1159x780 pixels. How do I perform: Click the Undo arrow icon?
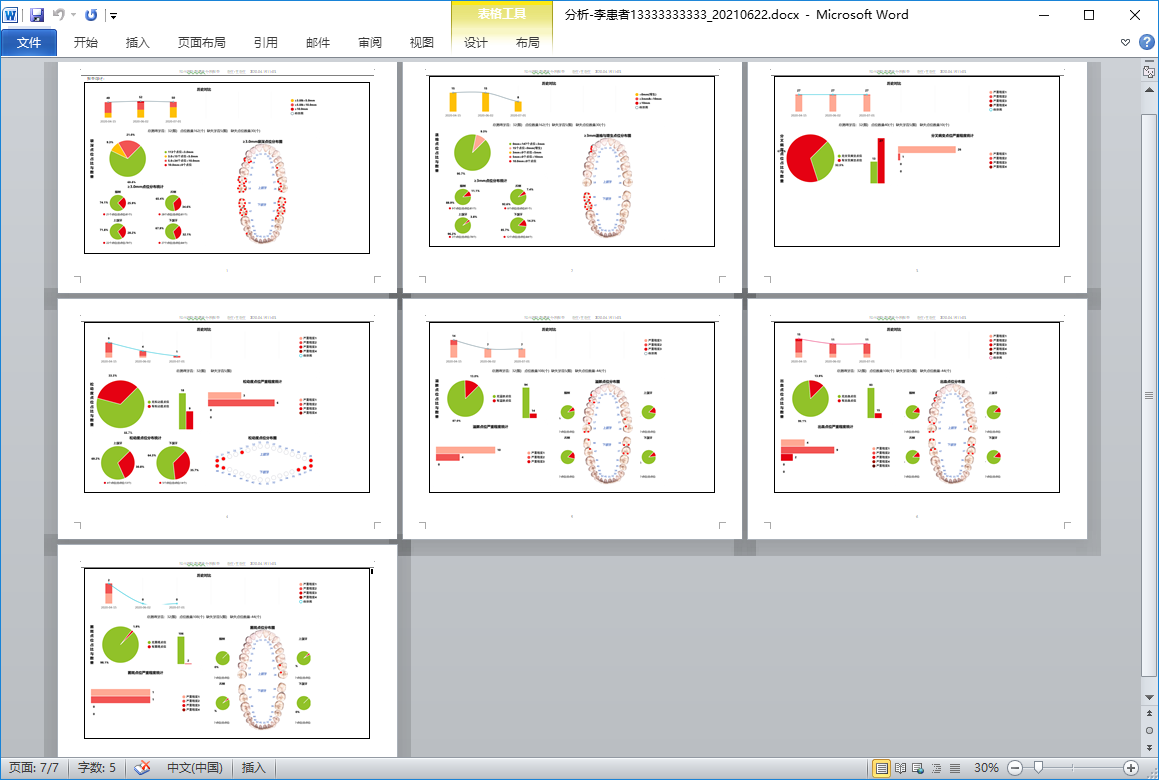click(59, 15)
